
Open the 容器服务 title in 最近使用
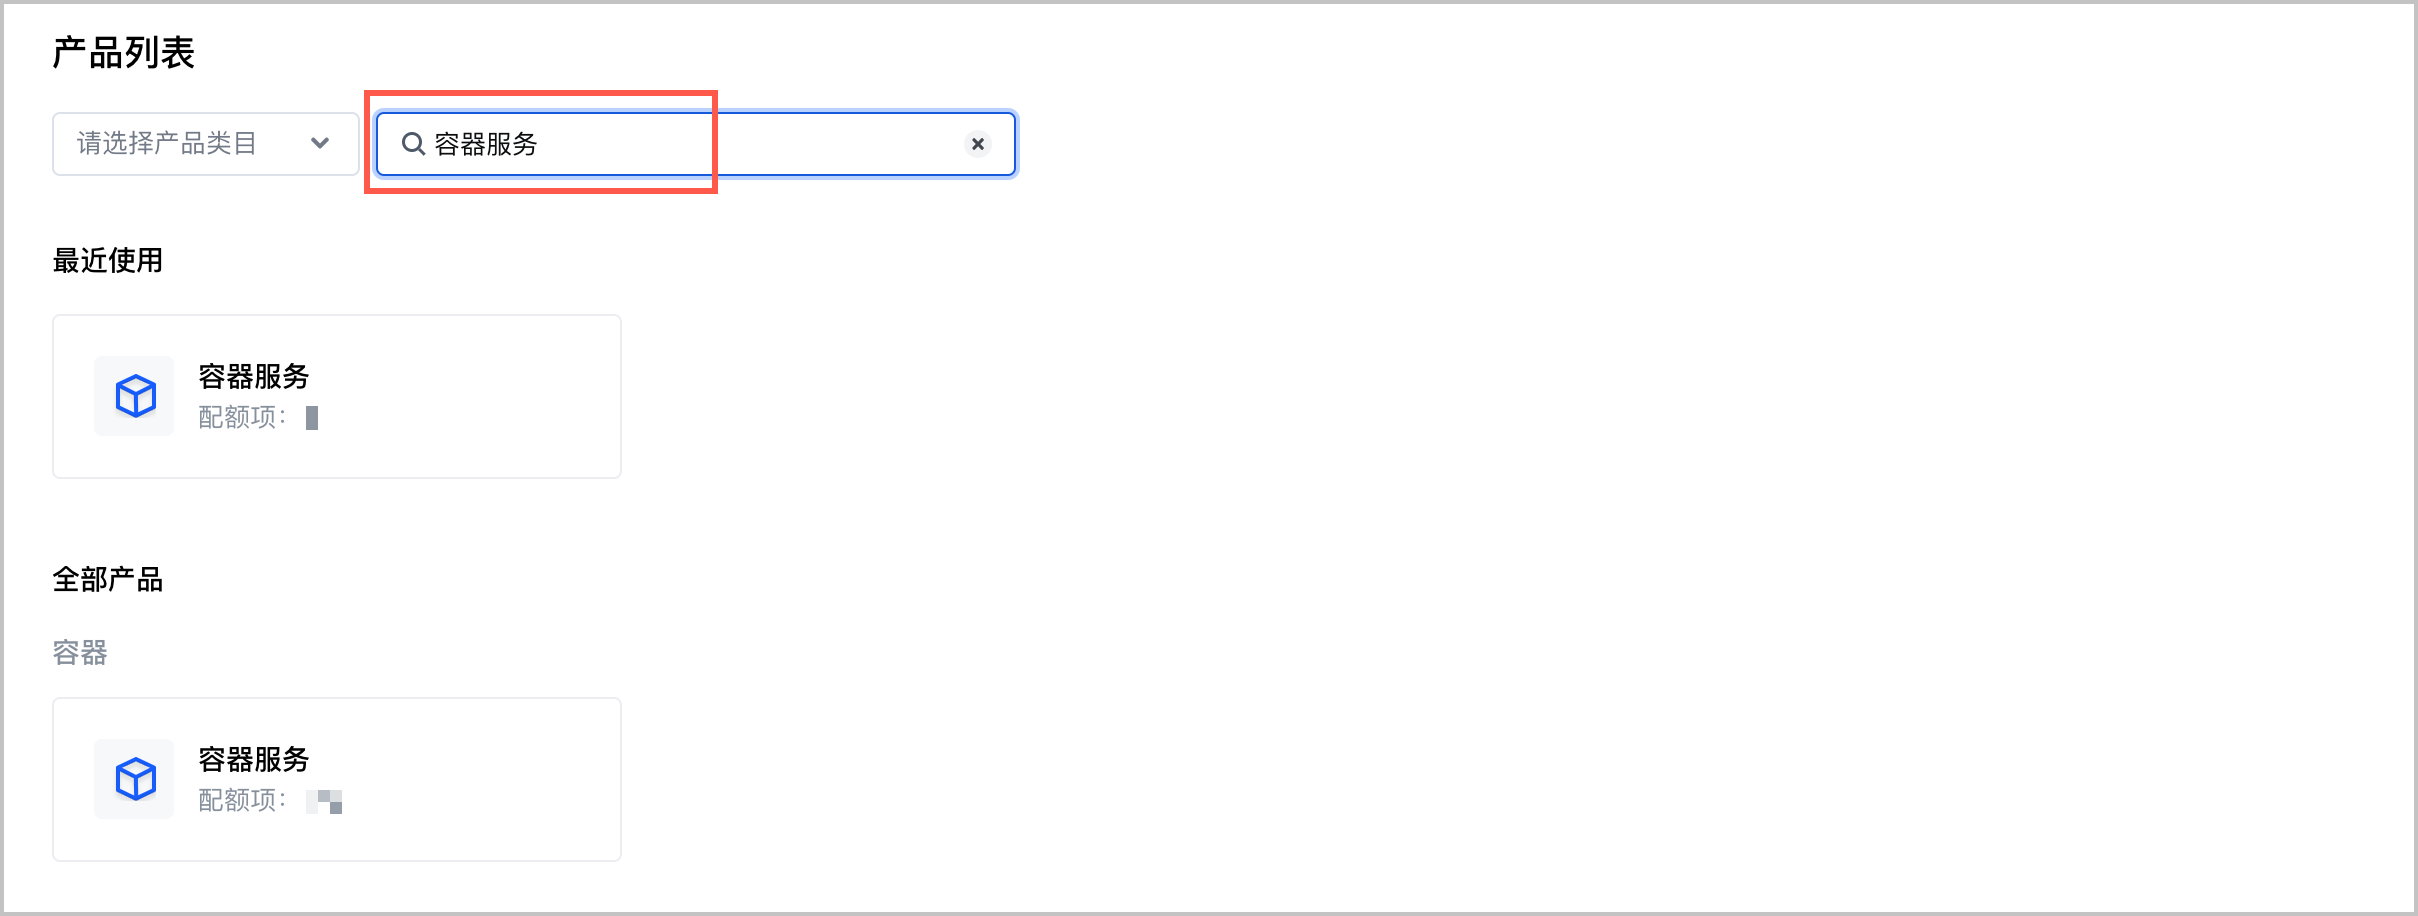254,377
